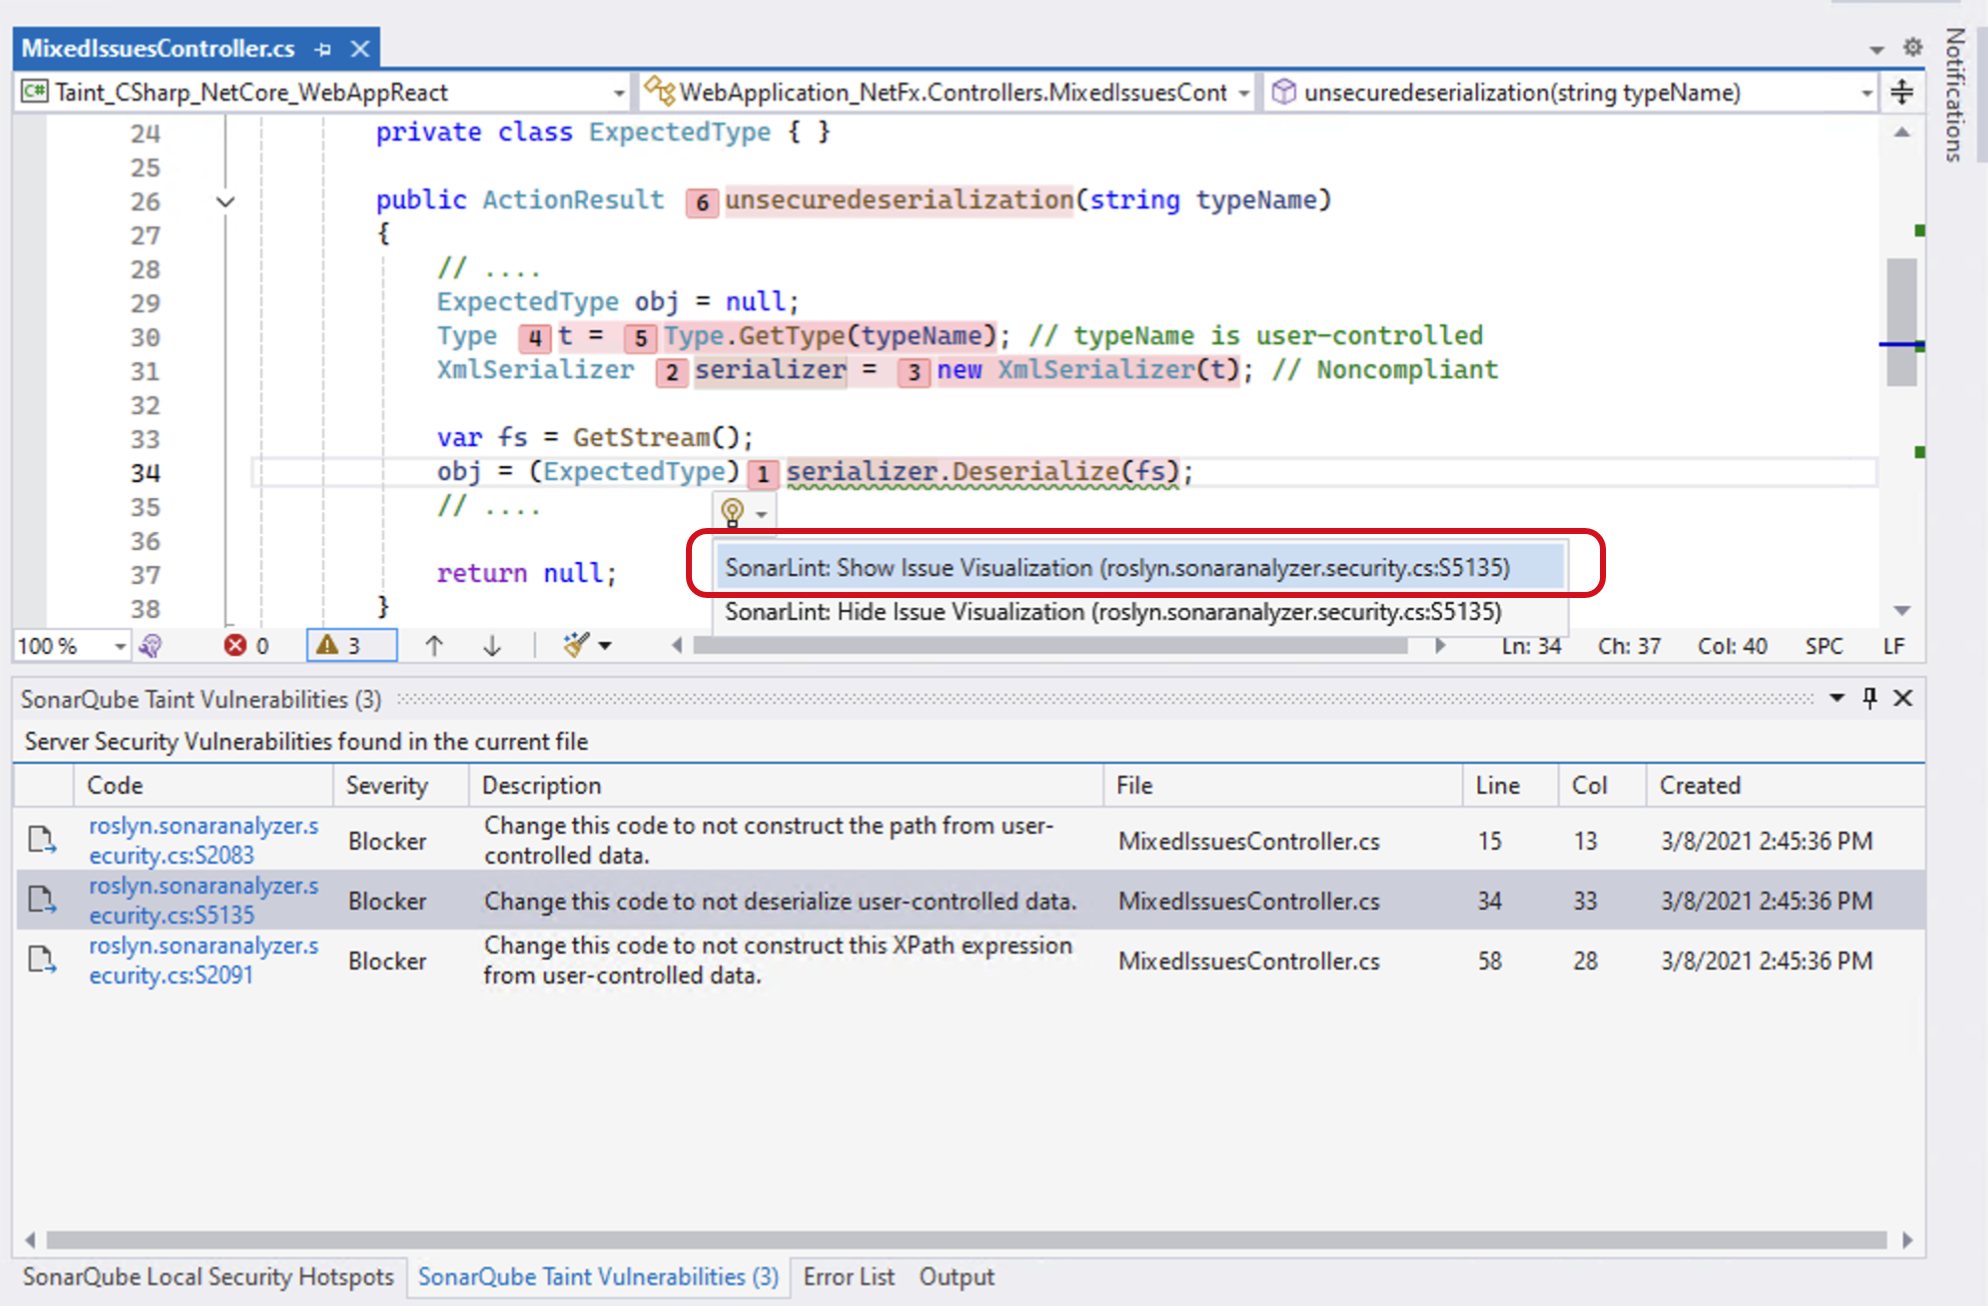Click the red error count icon
1988x1306 pixels.
coord(235,646)
